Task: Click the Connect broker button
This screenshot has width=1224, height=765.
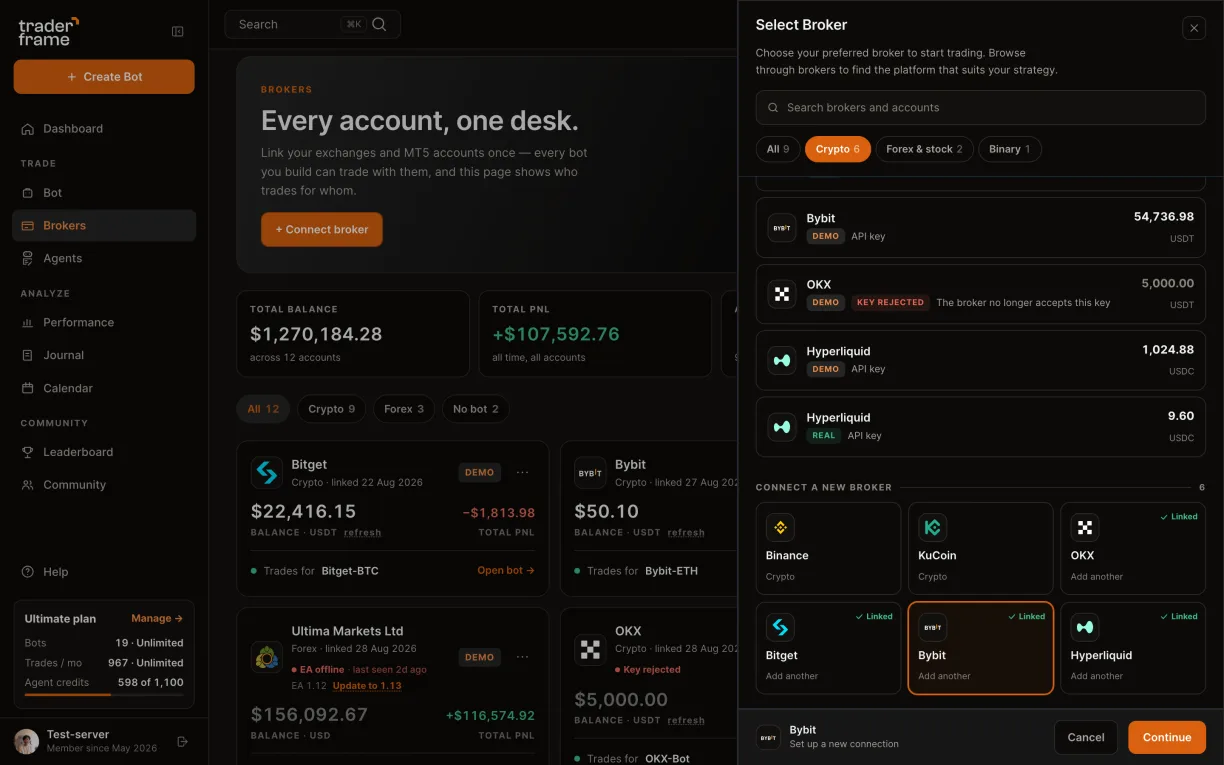Action: pos(322,229)
